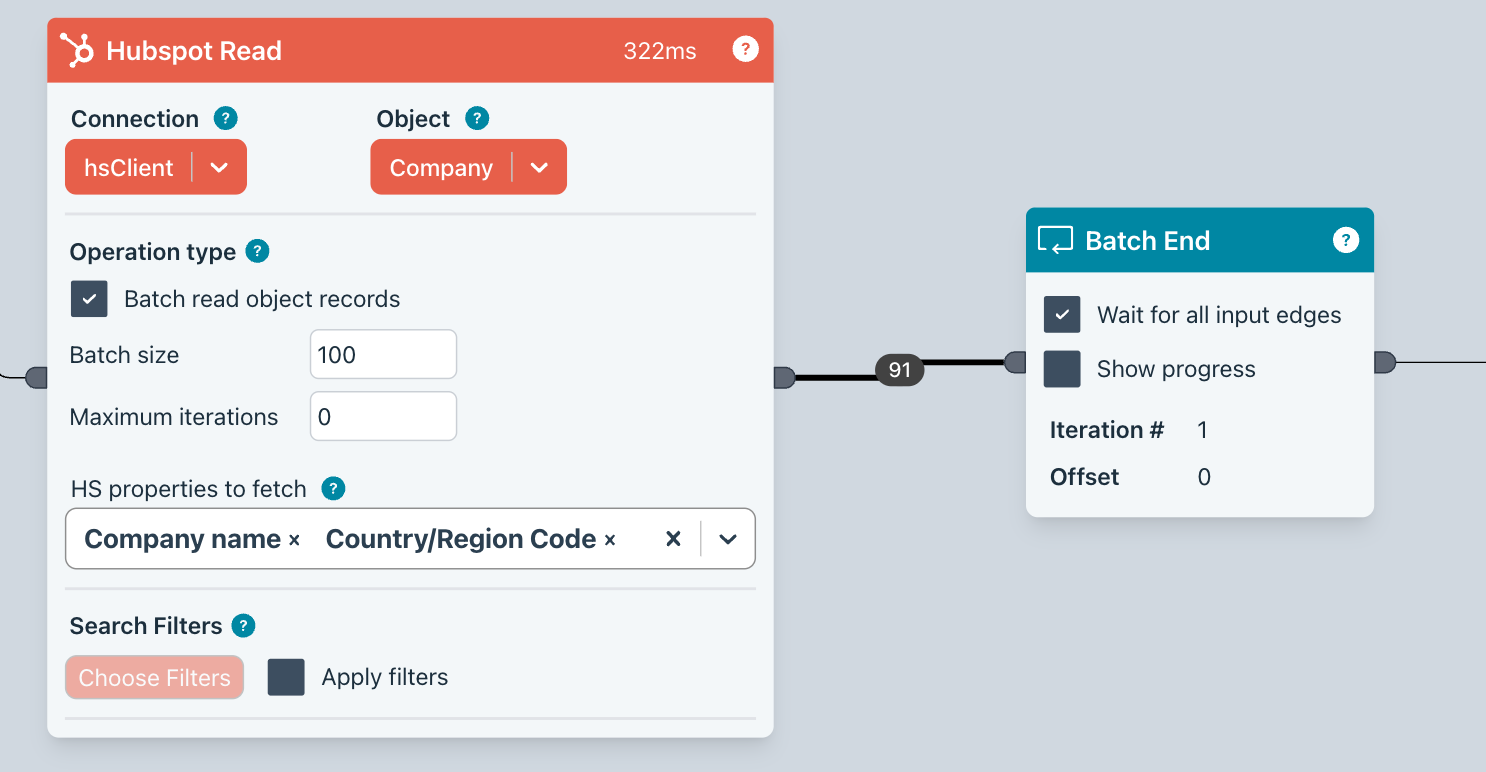This screenshot has width=1486, height=772.
Task: Click the Company name property tag text
Action: click(x=182, y=539)
